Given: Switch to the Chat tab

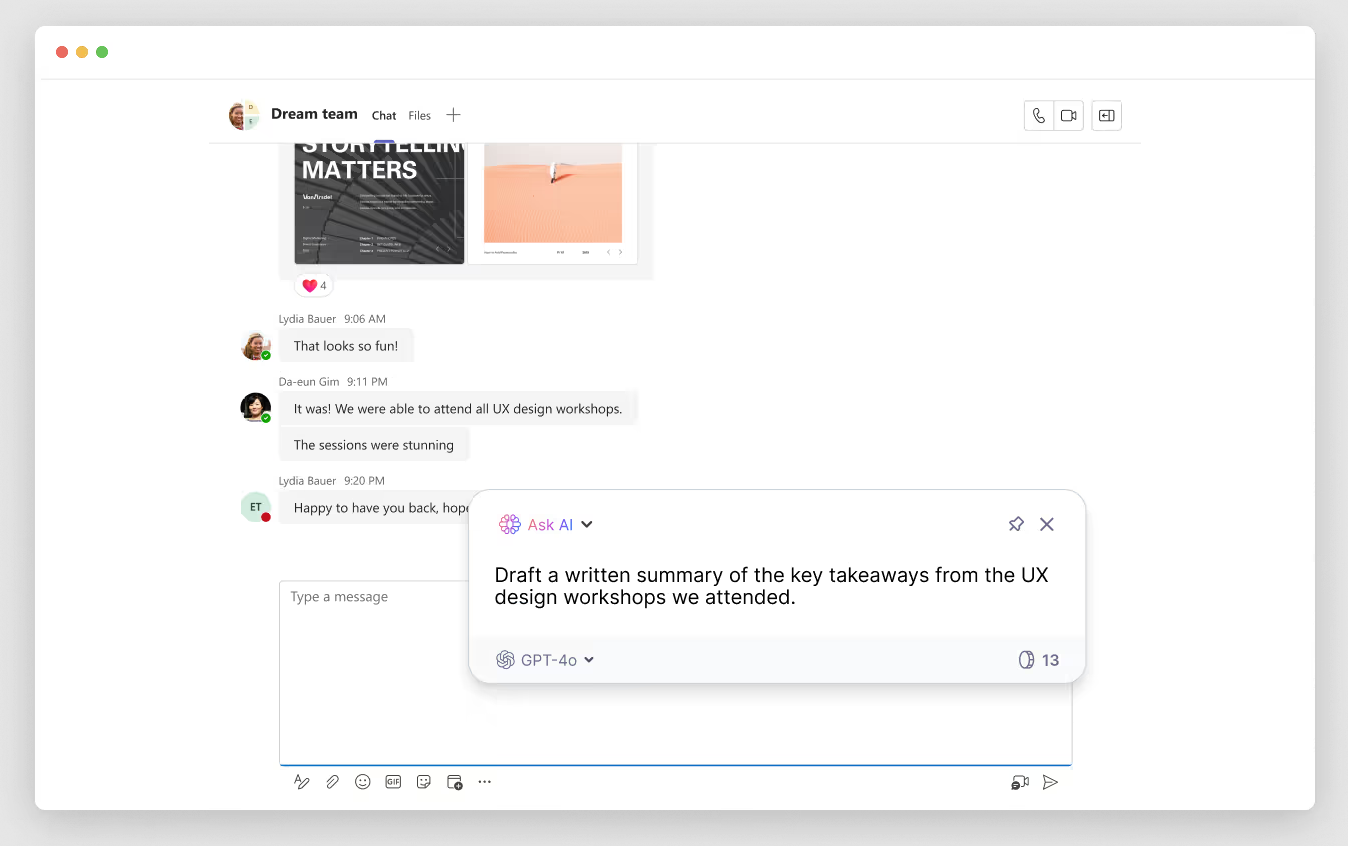Looking at the screenshot, I should pos(384,116).
